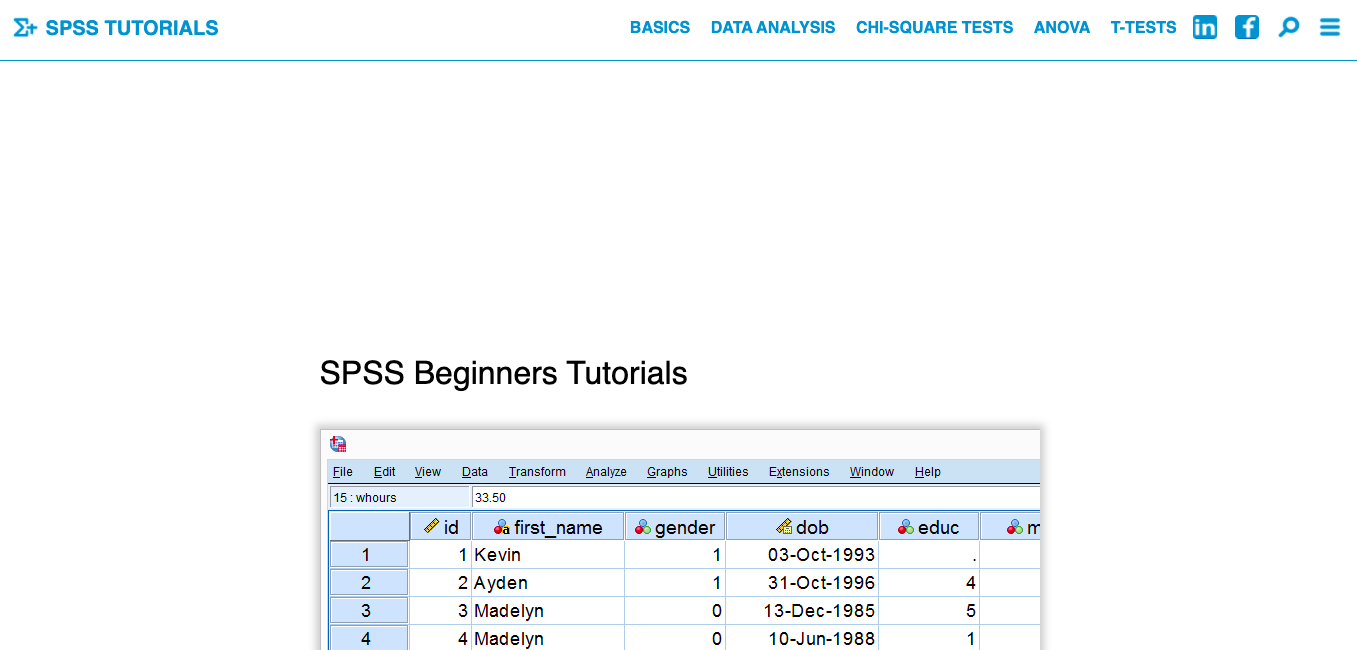Open the Basics menu link
The height and width of the screenshot is (650, 1357).
tap(660, 28)
